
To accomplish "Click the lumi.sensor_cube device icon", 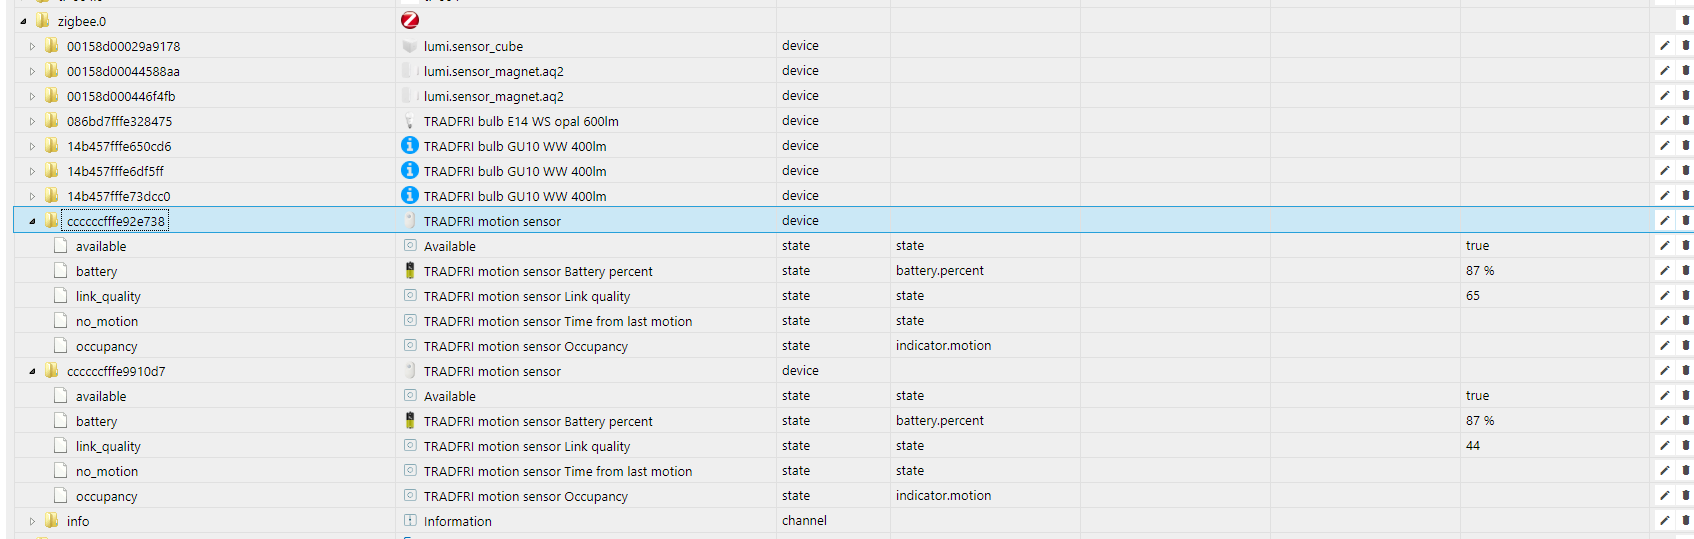I will [x=409, y=46].
